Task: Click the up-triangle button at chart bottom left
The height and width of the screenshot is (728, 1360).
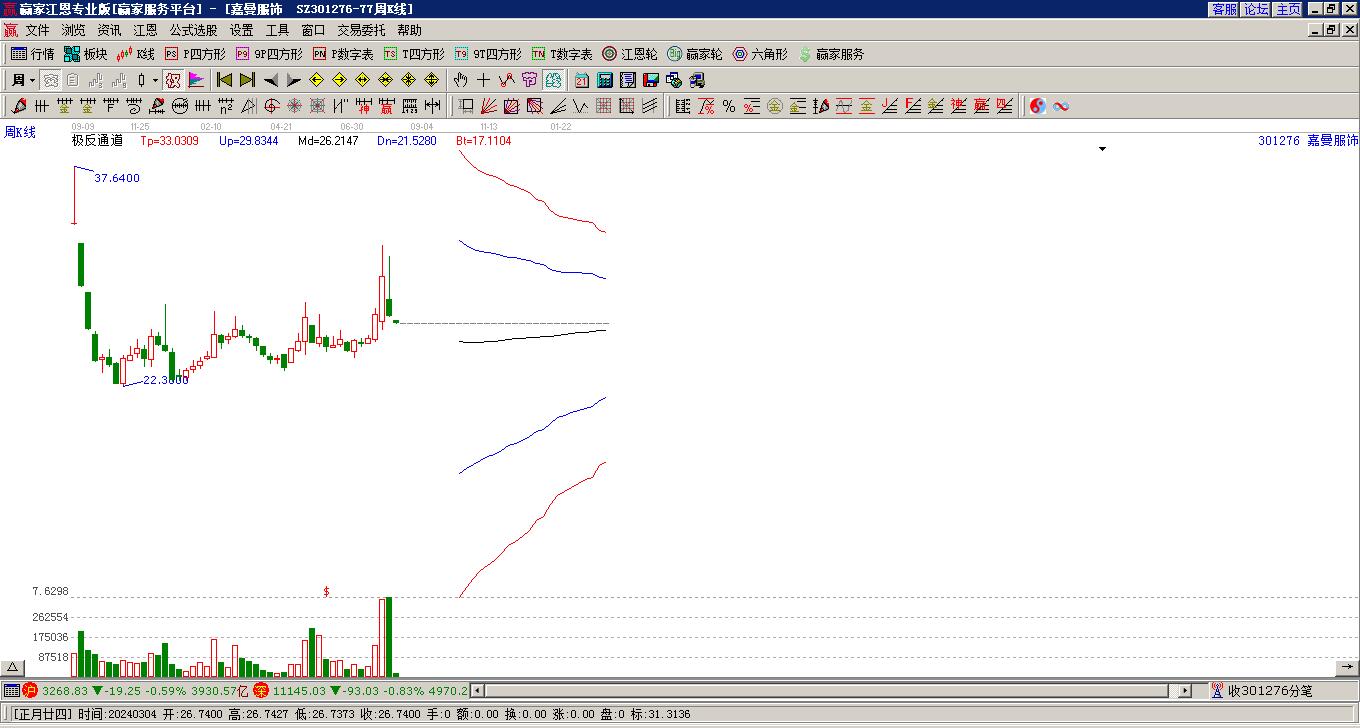Action: click(x=12, y=668)
